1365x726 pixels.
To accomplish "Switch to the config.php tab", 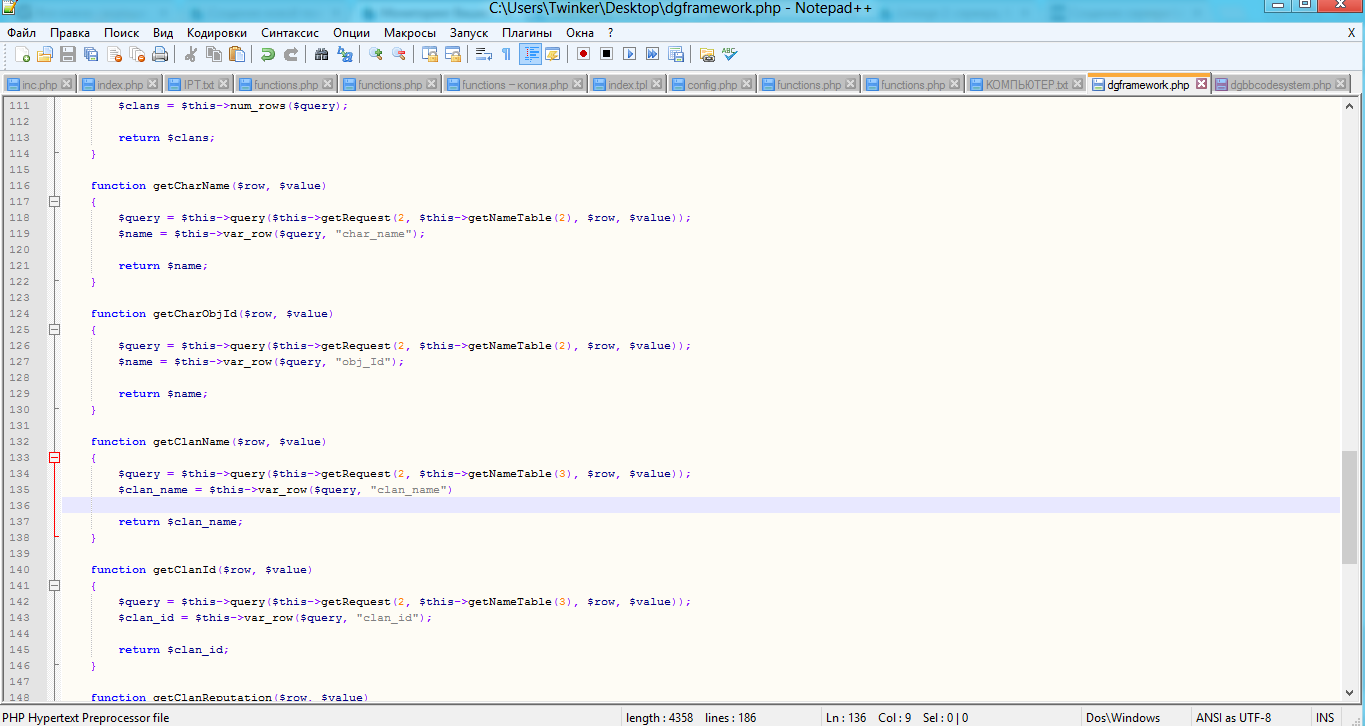I will 711,85.
